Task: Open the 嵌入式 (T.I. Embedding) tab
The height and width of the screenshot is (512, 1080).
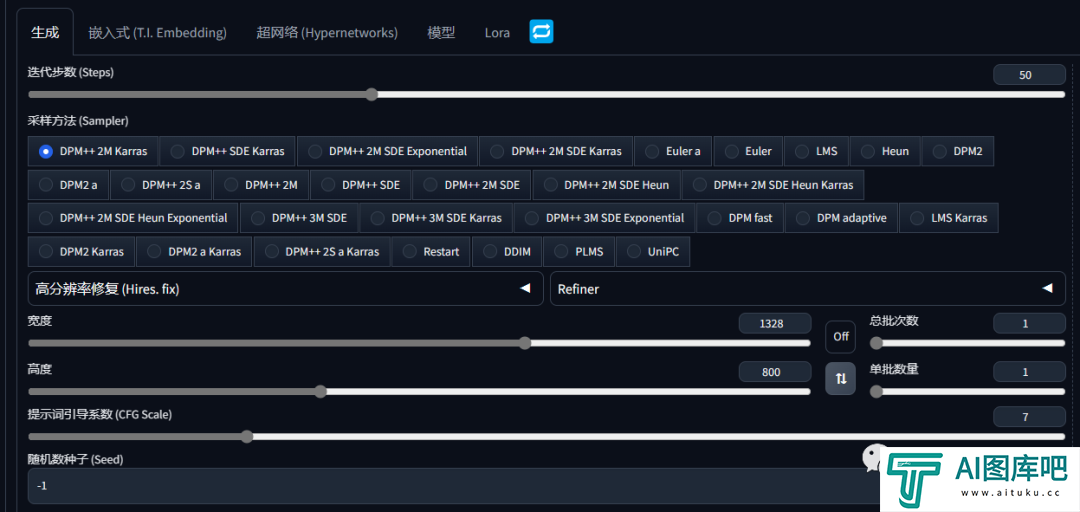Action: pos(157,33)
